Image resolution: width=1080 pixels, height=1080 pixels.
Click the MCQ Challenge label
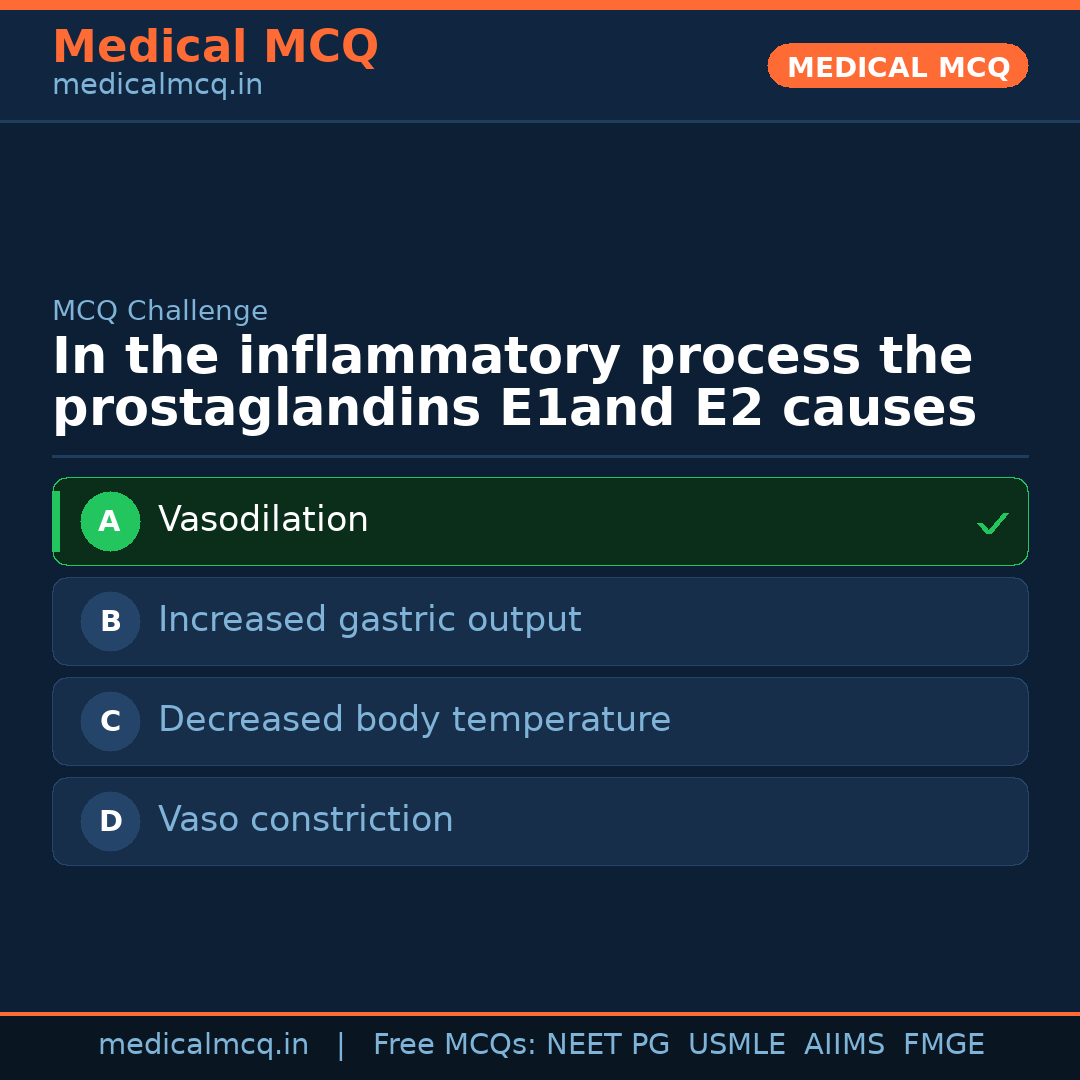[x=160, y=311]
